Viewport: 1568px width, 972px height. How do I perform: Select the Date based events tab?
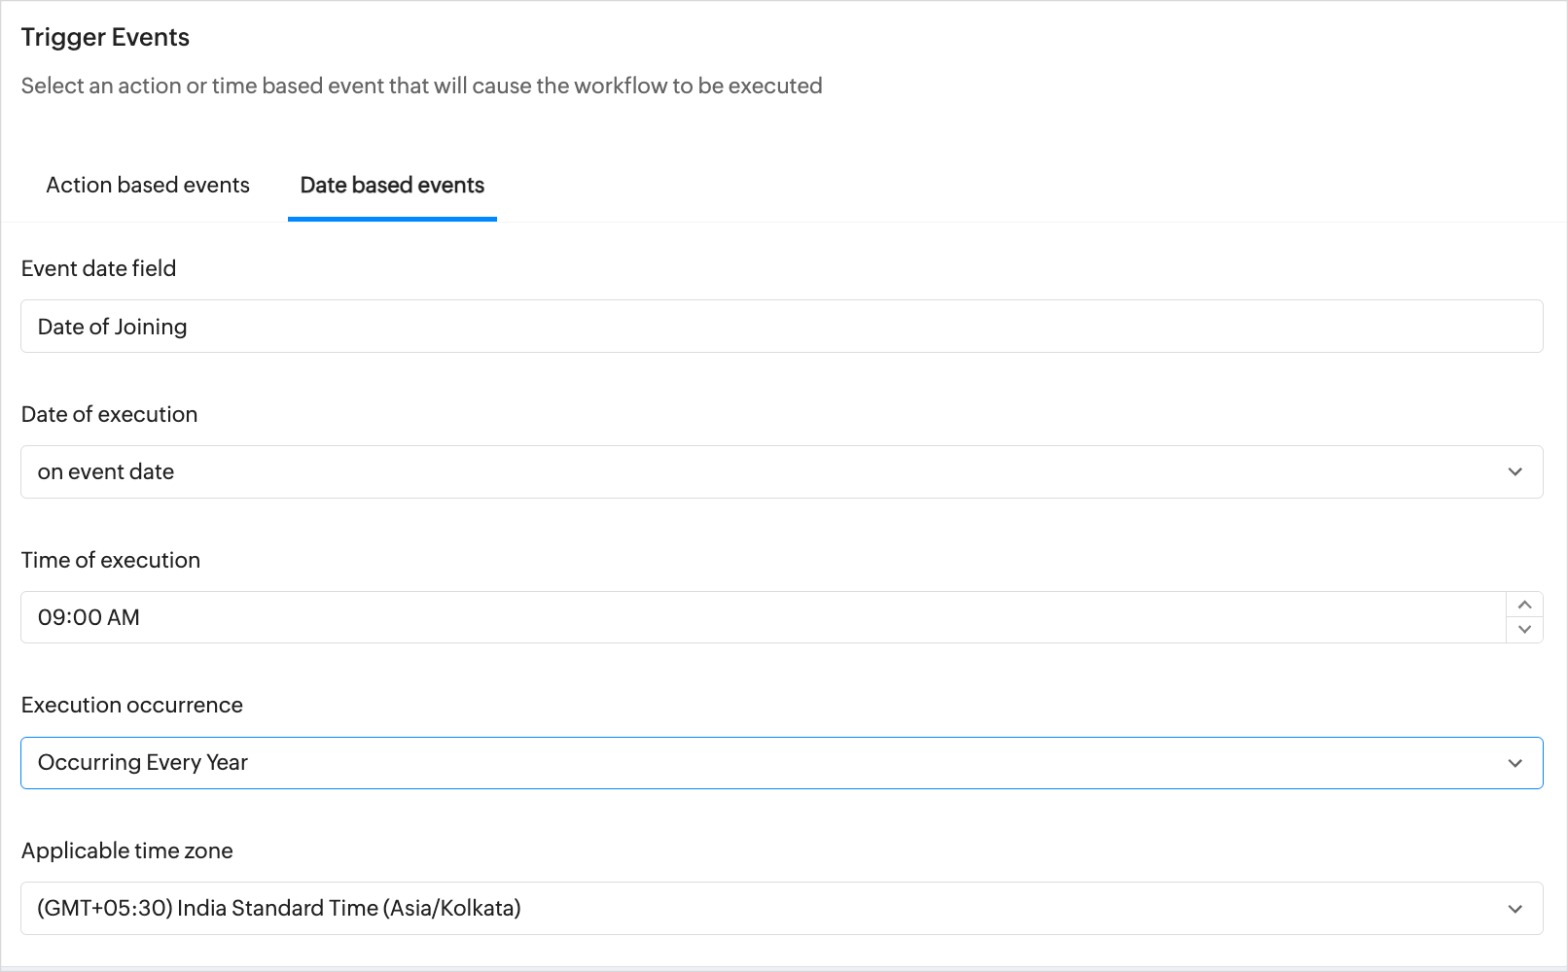tap(392, 185)
